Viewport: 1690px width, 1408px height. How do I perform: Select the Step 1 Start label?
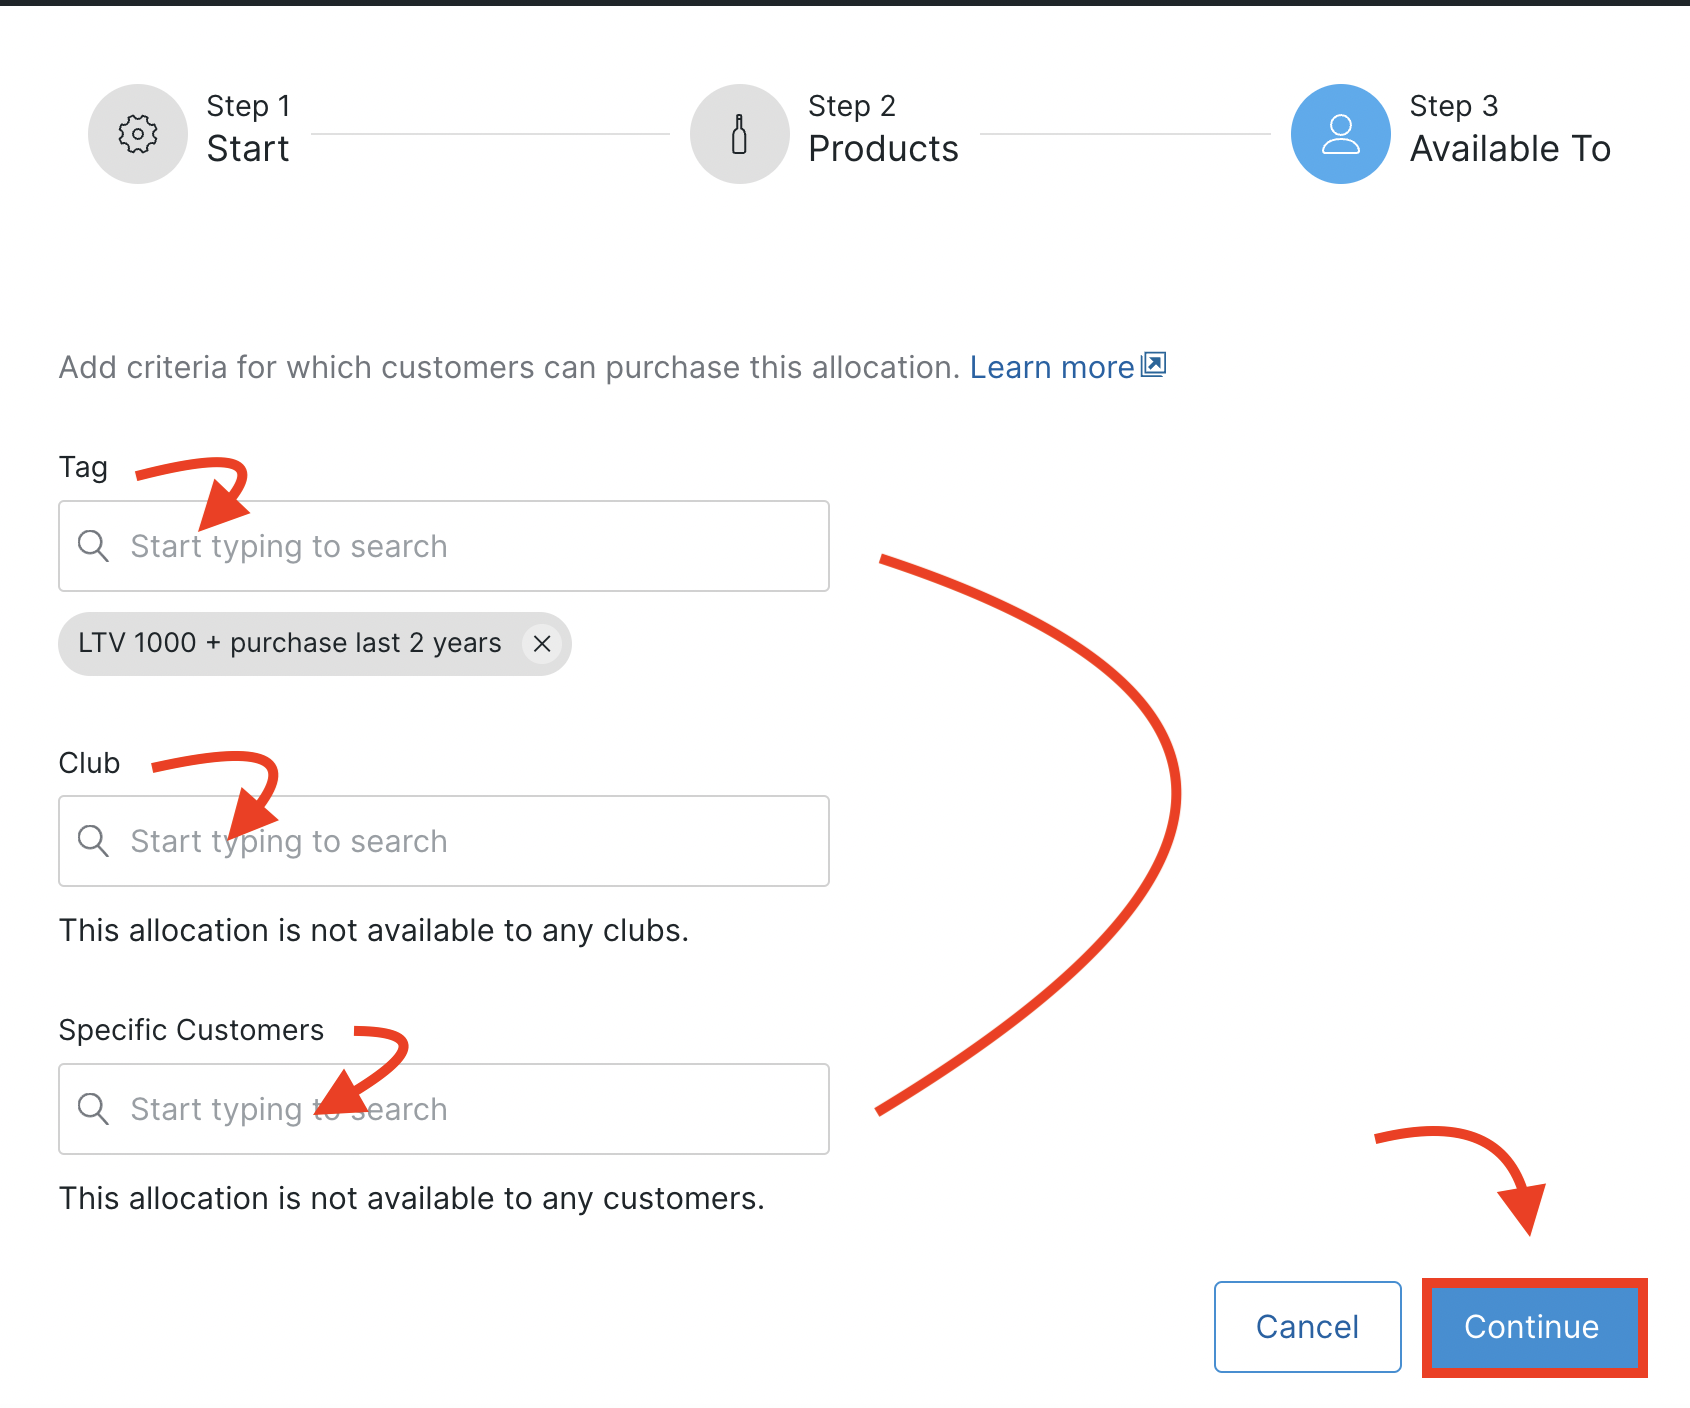coord(248,148)
